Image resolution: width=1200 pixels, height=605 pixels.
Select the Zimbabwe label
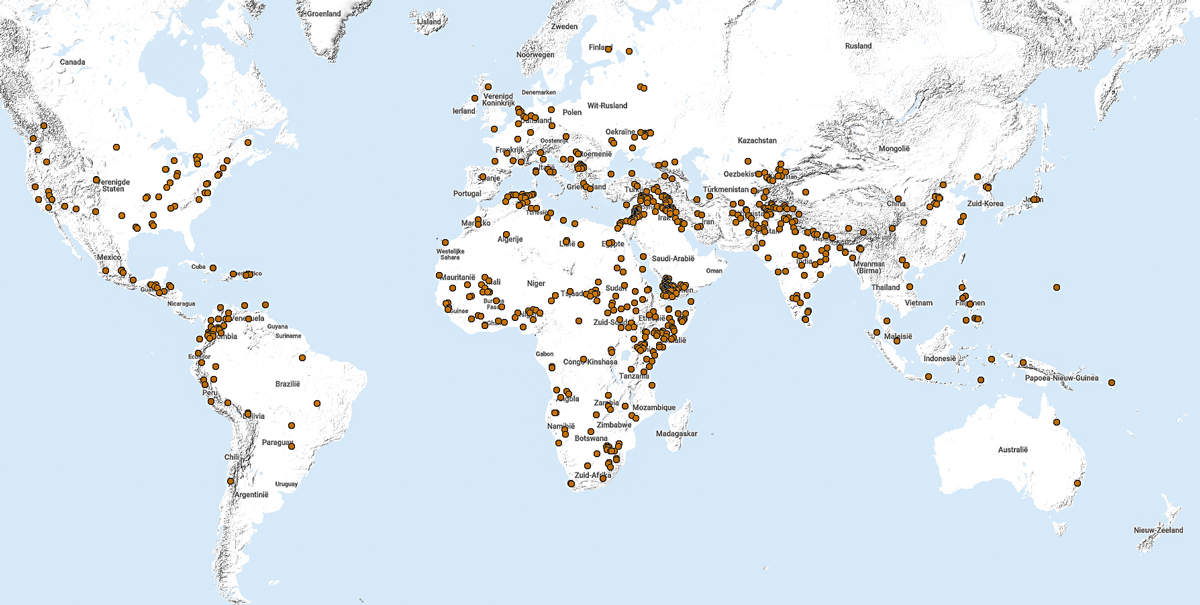tap(614, 424)
